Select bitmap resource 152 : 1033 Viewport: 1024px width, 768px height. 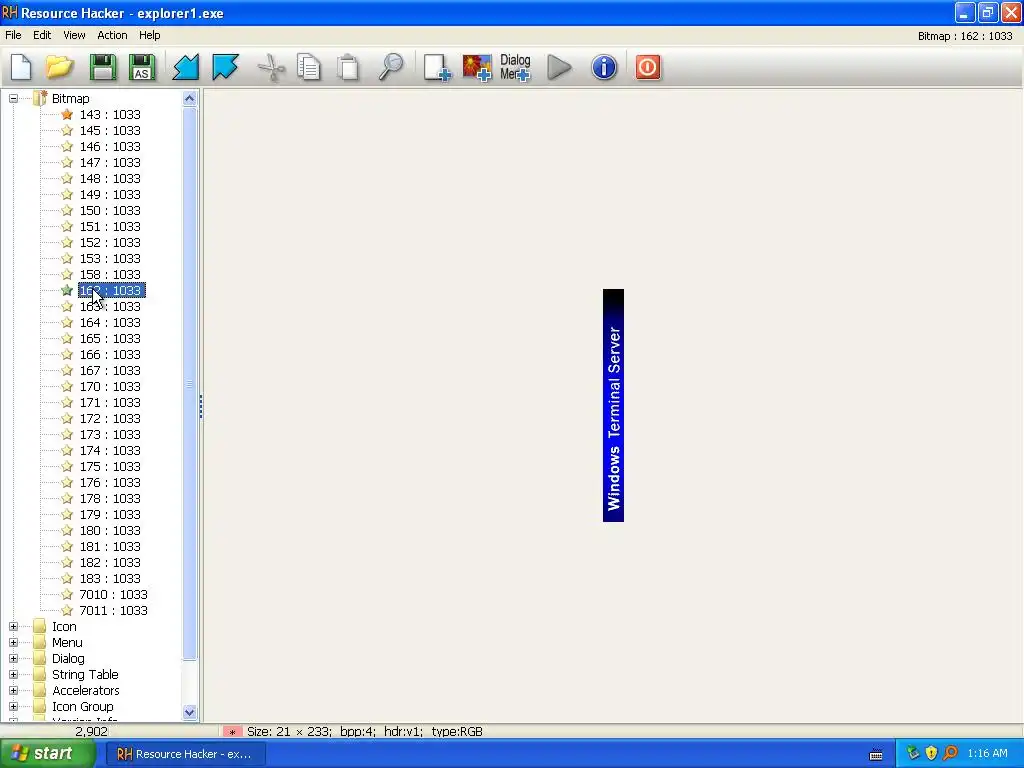click(110, 242)
